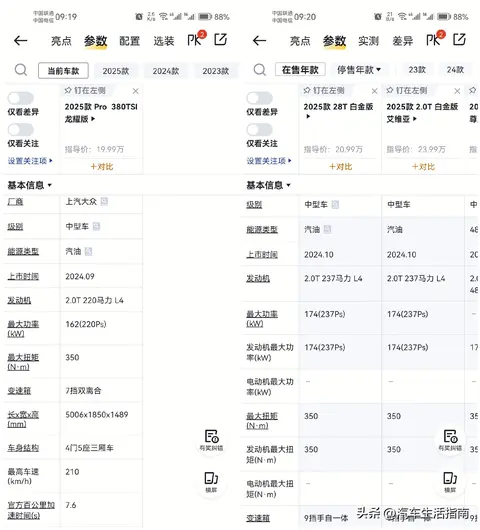Screen dimensions: 480x530
Task: Add 28T 白金版 to comparison via +对比
Action: pyautogui.click(x=340, y=166)
